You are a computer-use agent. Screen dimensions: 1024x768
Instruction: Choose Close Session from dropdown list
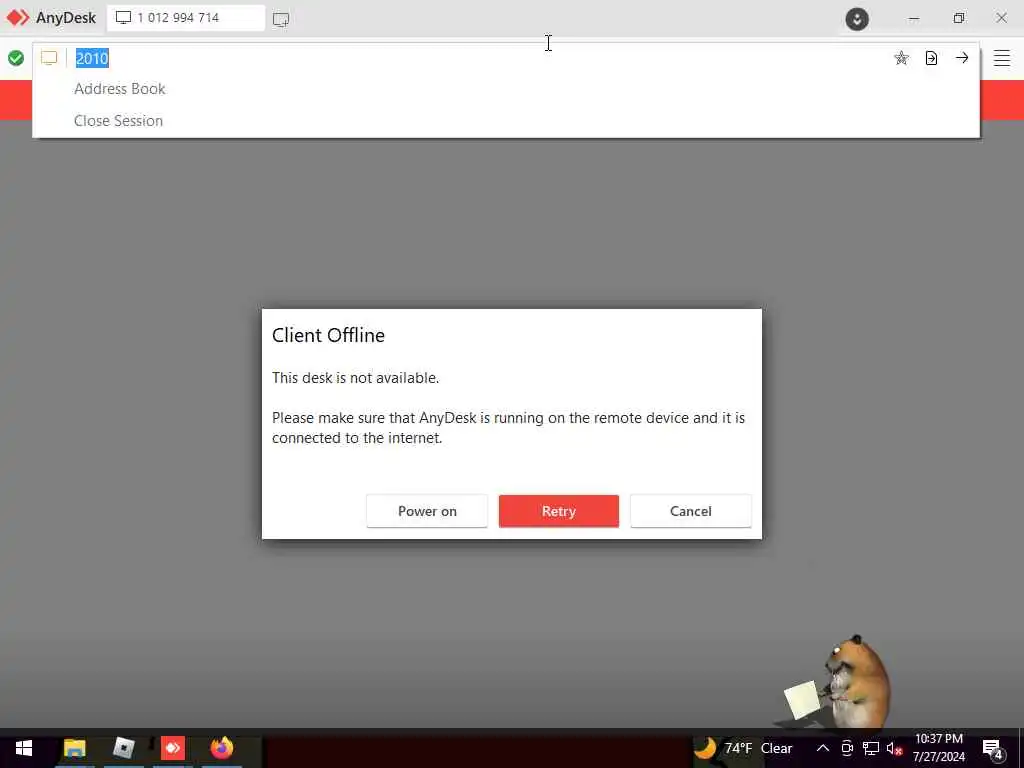[x=118, y=121]
